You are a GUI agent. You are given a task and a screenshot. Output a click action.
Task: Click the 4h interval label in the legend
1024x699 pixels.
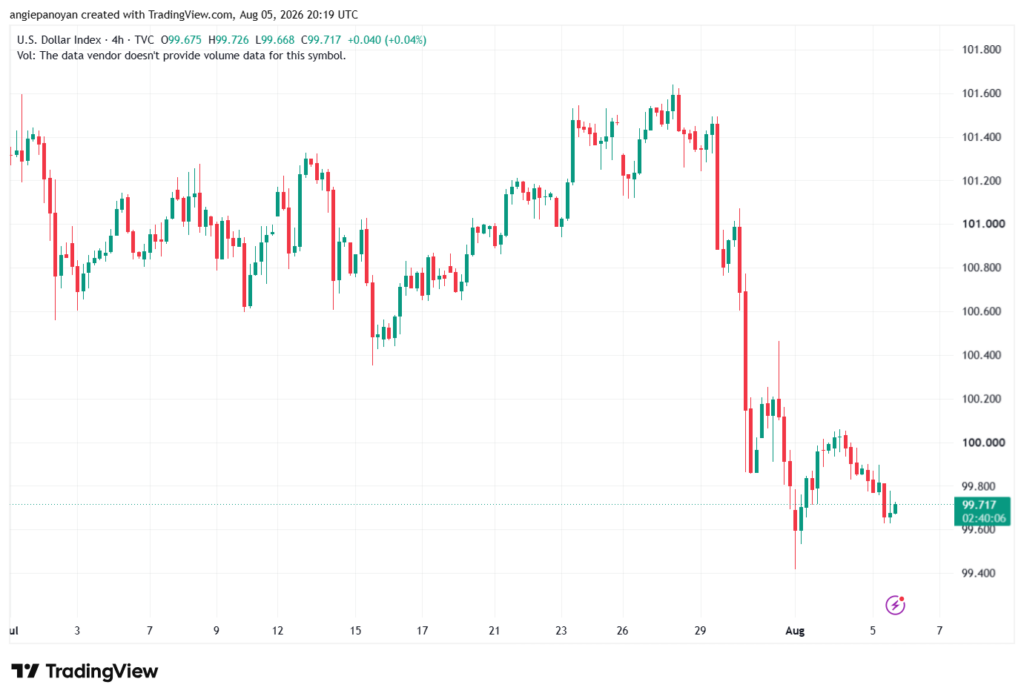tap(118, 40)
